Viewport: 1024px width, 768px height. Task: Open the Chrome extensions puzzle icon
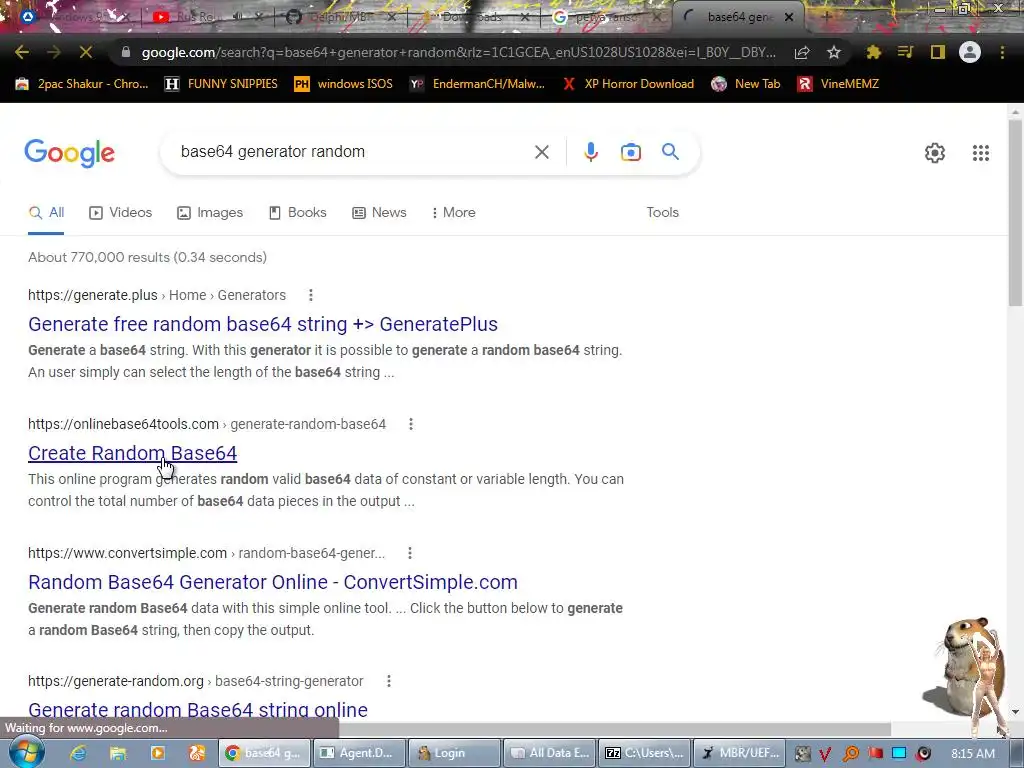[873, 52]
